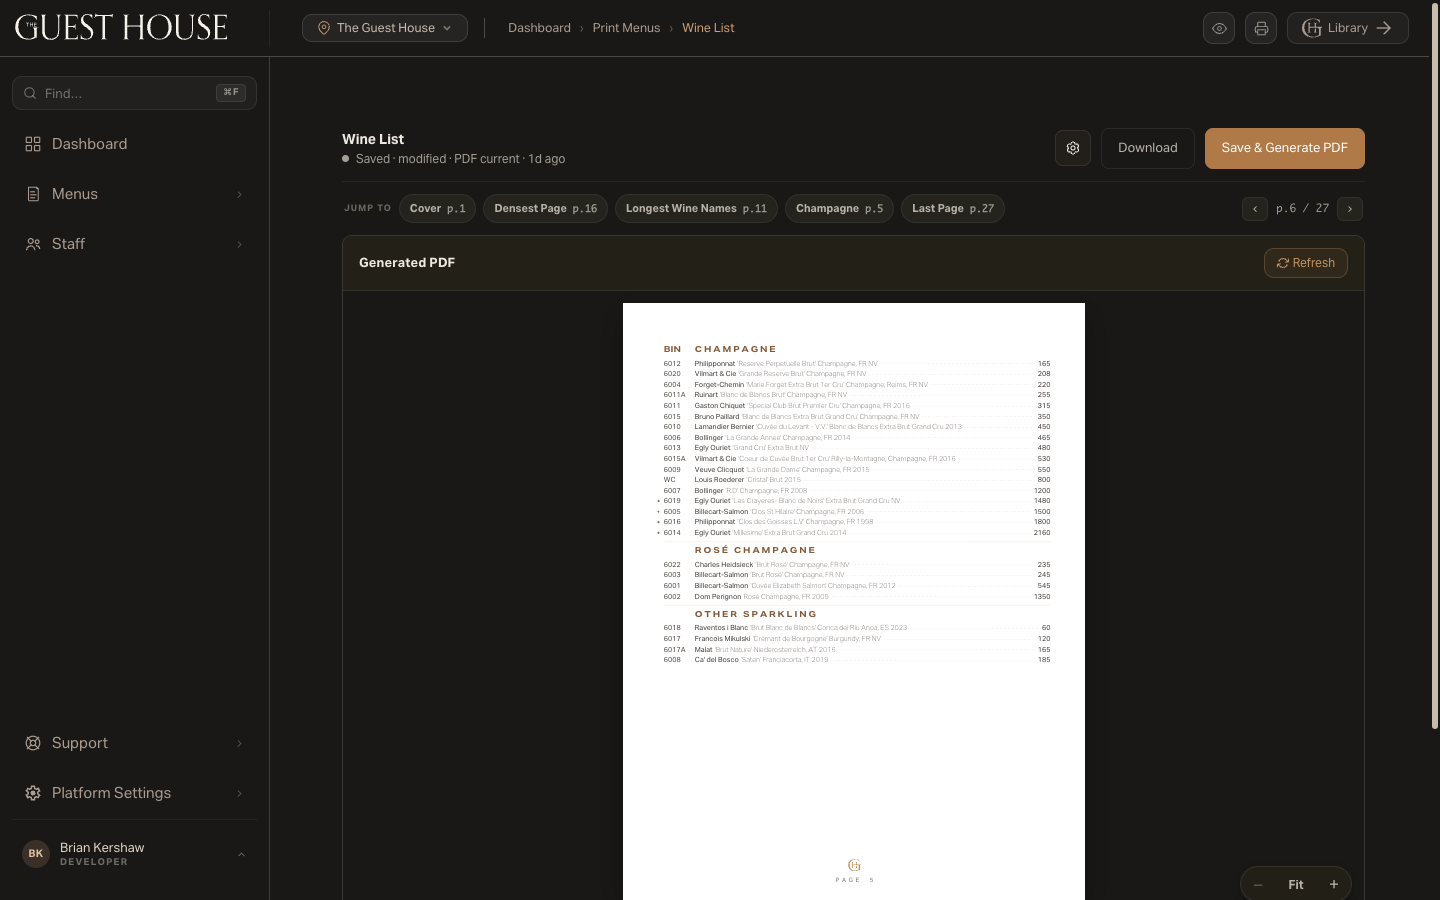Select the Fit zoom option
The height and width of the screenshot is (900, 1440).
(1296, 884)
